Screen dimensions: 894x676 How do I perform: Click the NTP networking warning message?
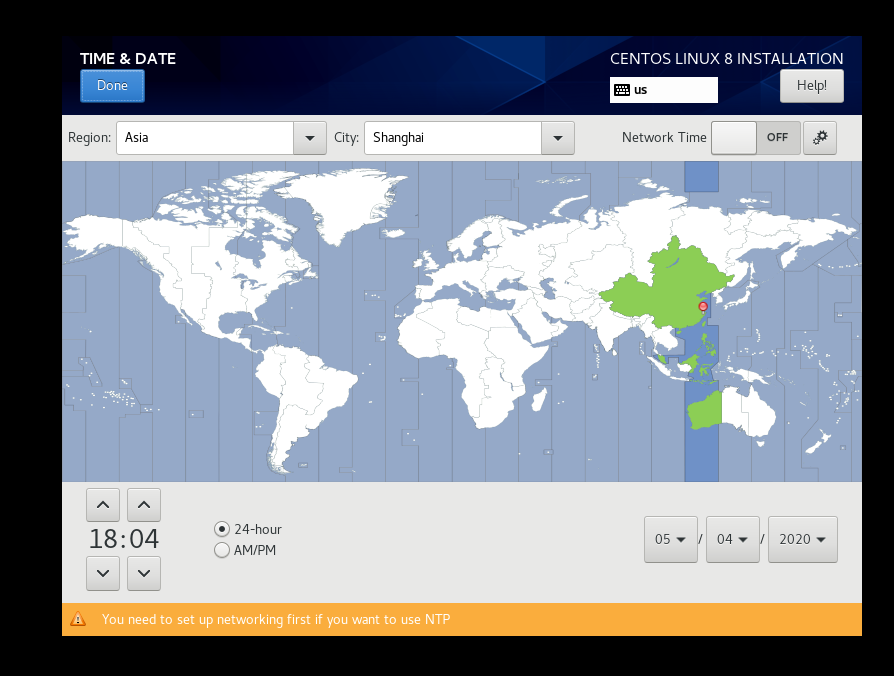pos(276,620)
